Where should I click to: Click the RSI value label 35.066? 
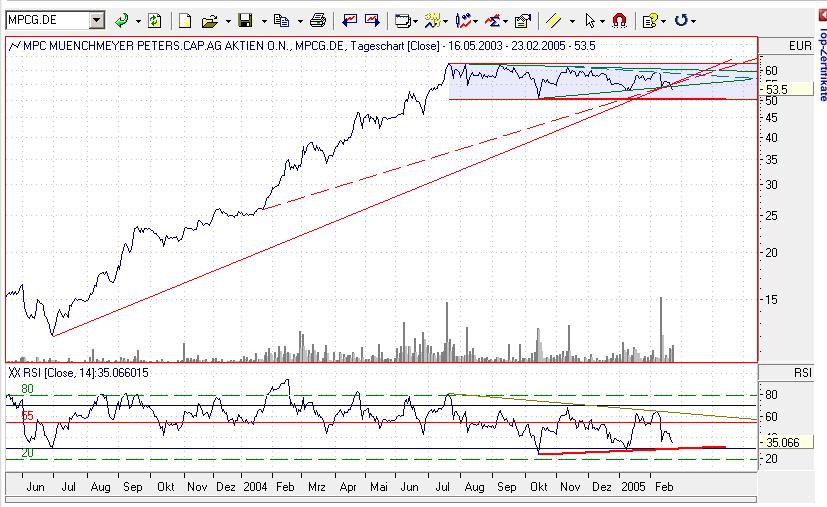[782, 443]
